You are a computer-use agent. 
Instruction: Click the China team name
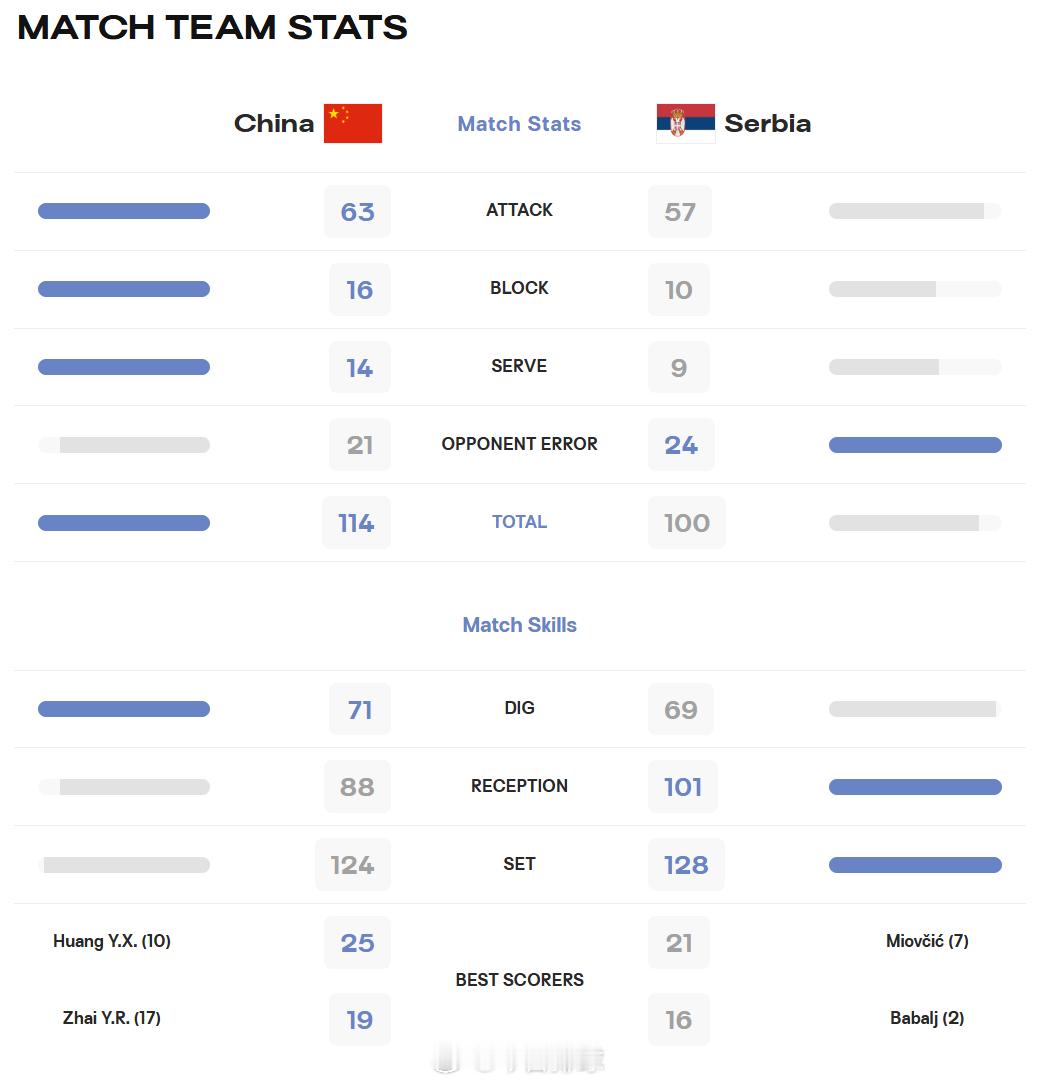point(274,124)
